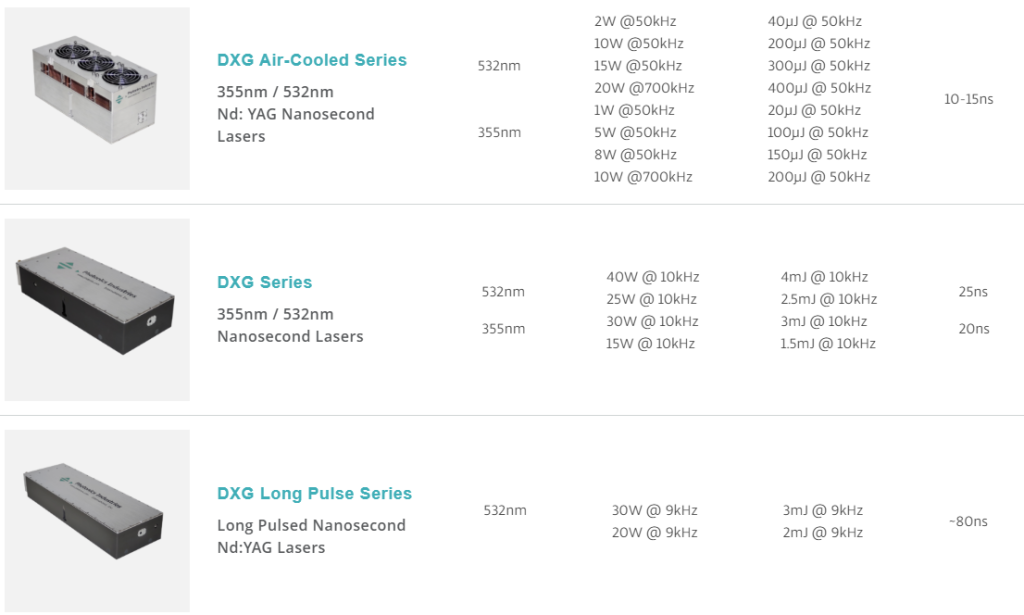Viewport: 1024px width, 615px height.
Task: Select the Long Pulsed Nanosecond Nd:YAG Lasers text
Action: [311, 536]
